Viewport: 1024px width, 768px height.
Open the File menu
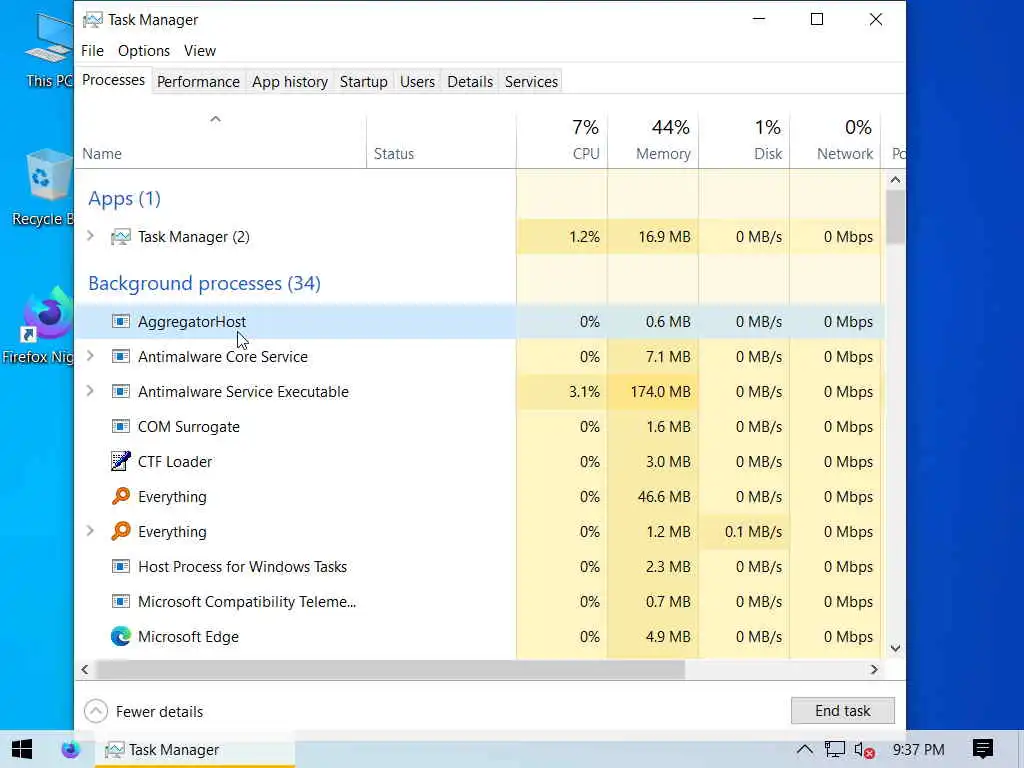click(92, 51)
